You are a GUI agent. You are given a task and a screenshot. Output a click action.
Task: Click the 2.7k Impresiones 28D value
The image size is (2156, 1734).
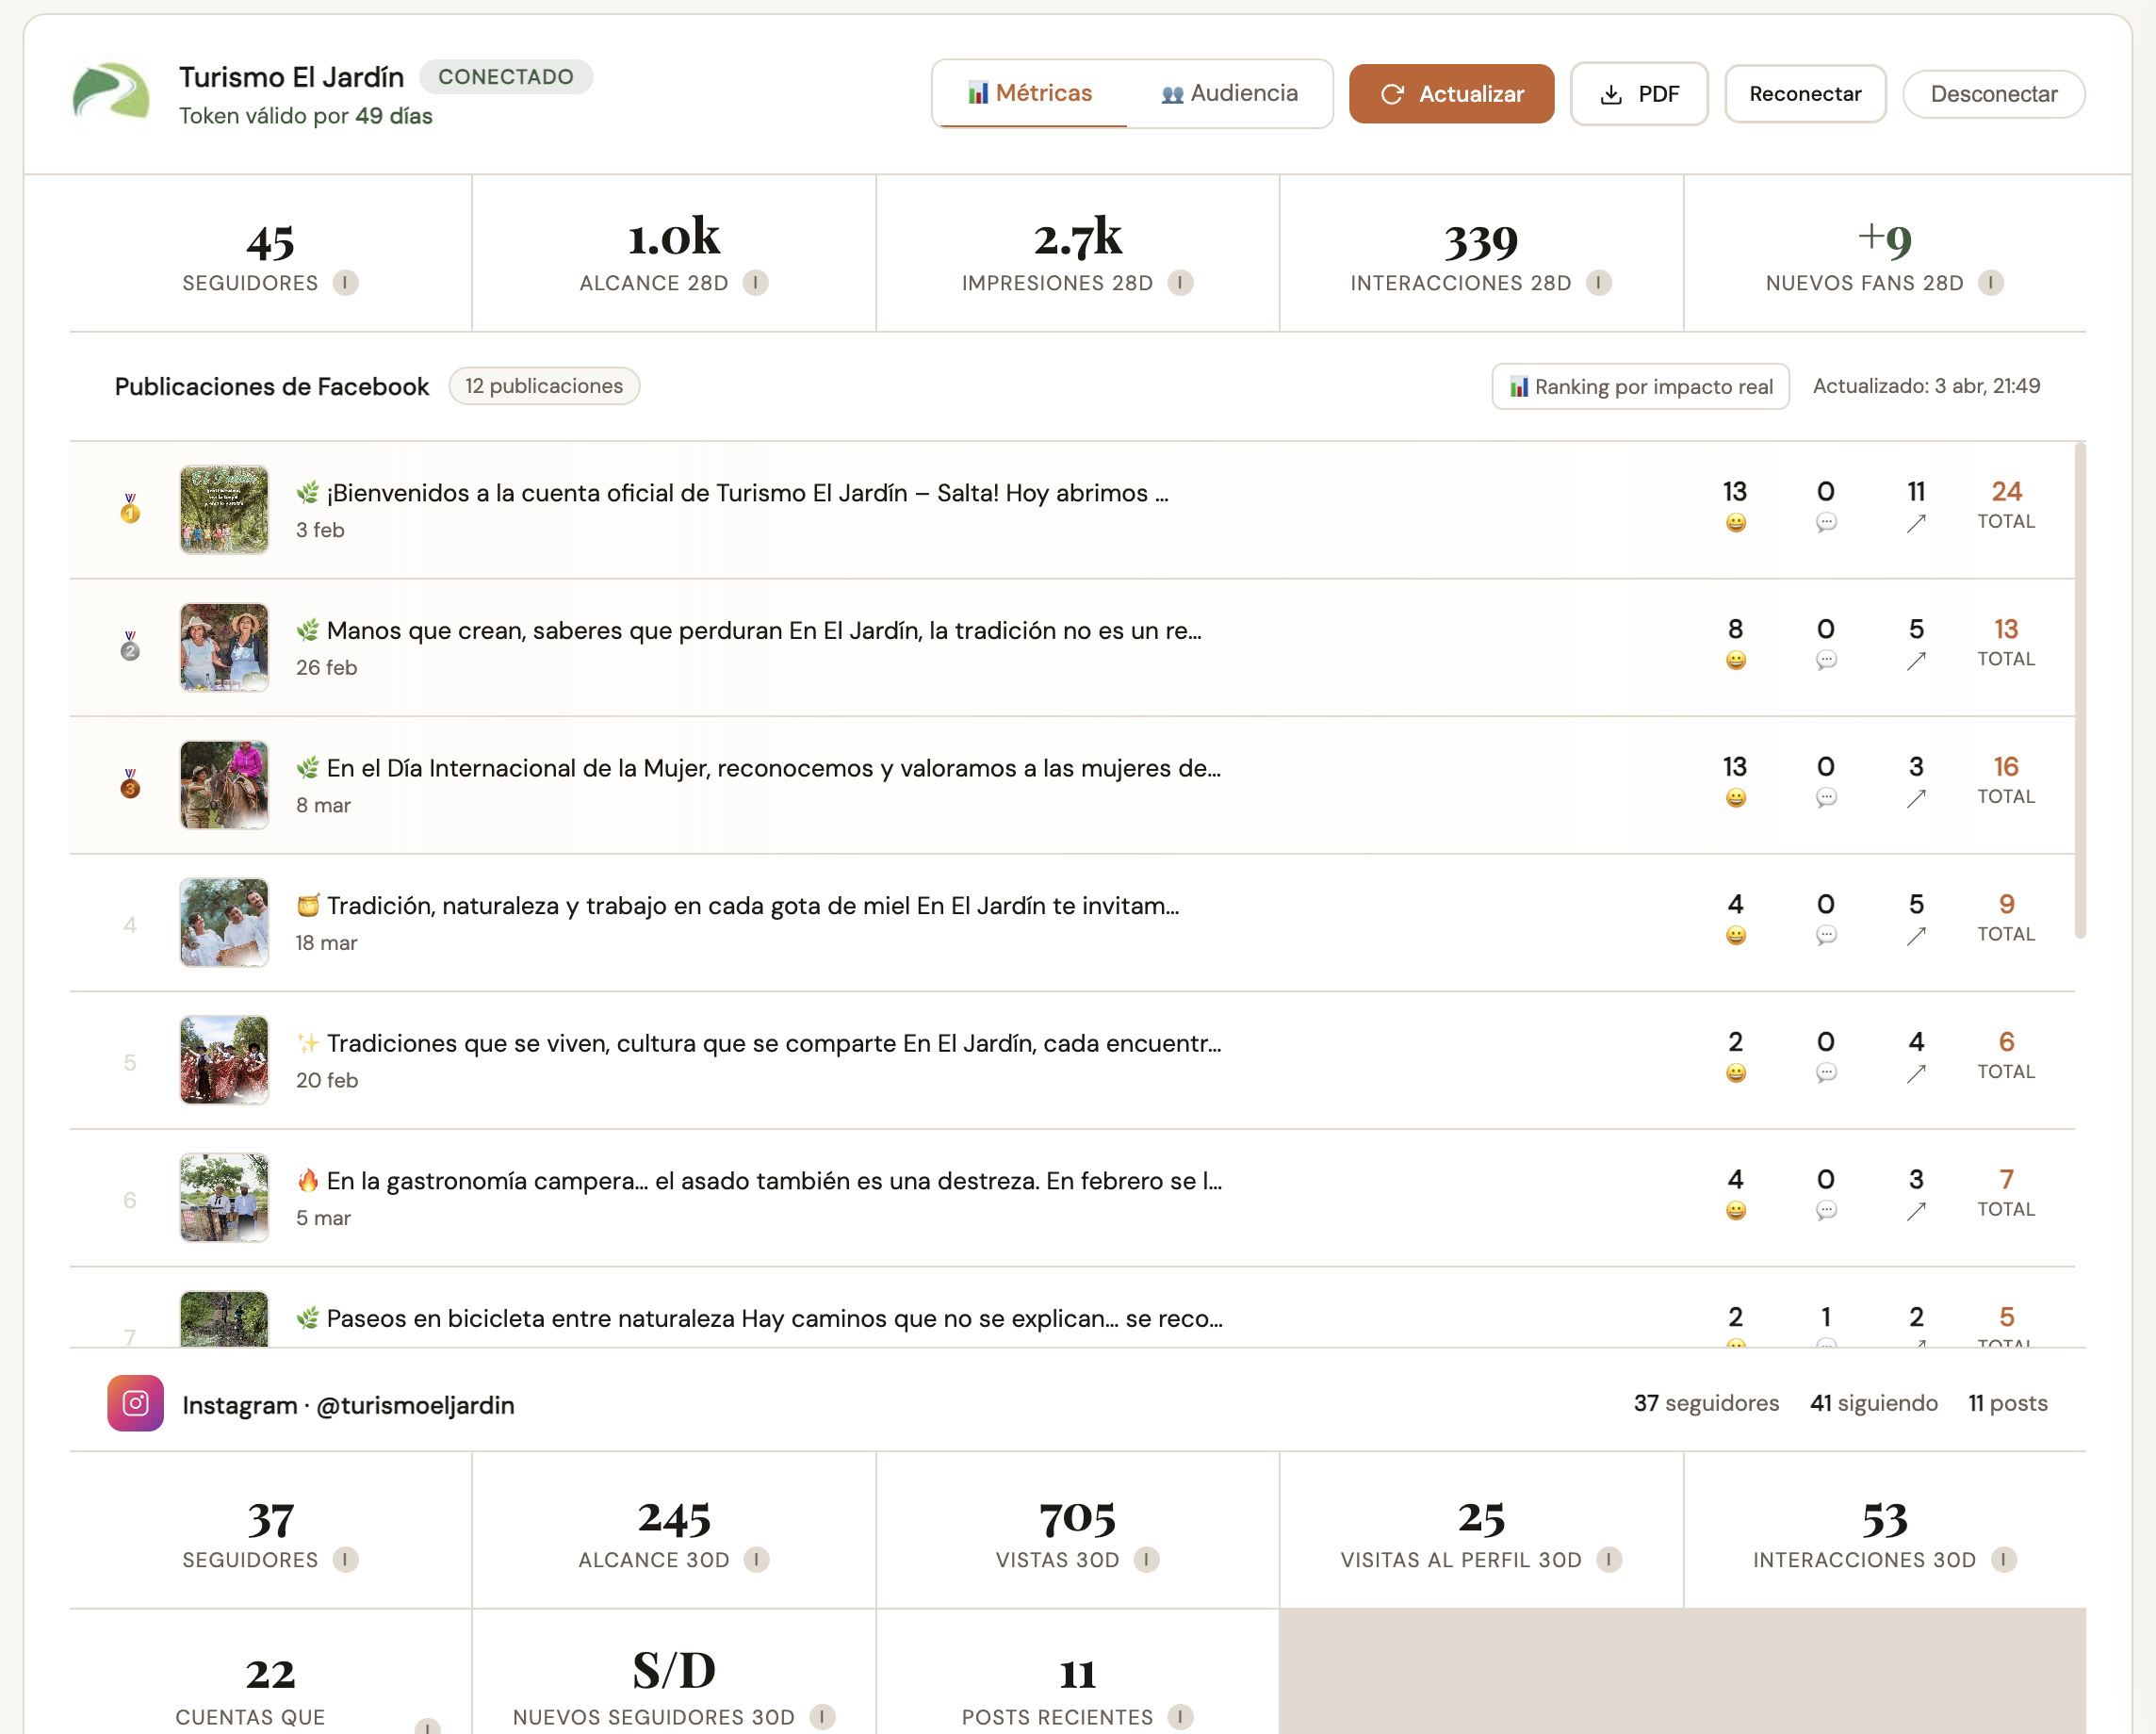pos(1078,239)
